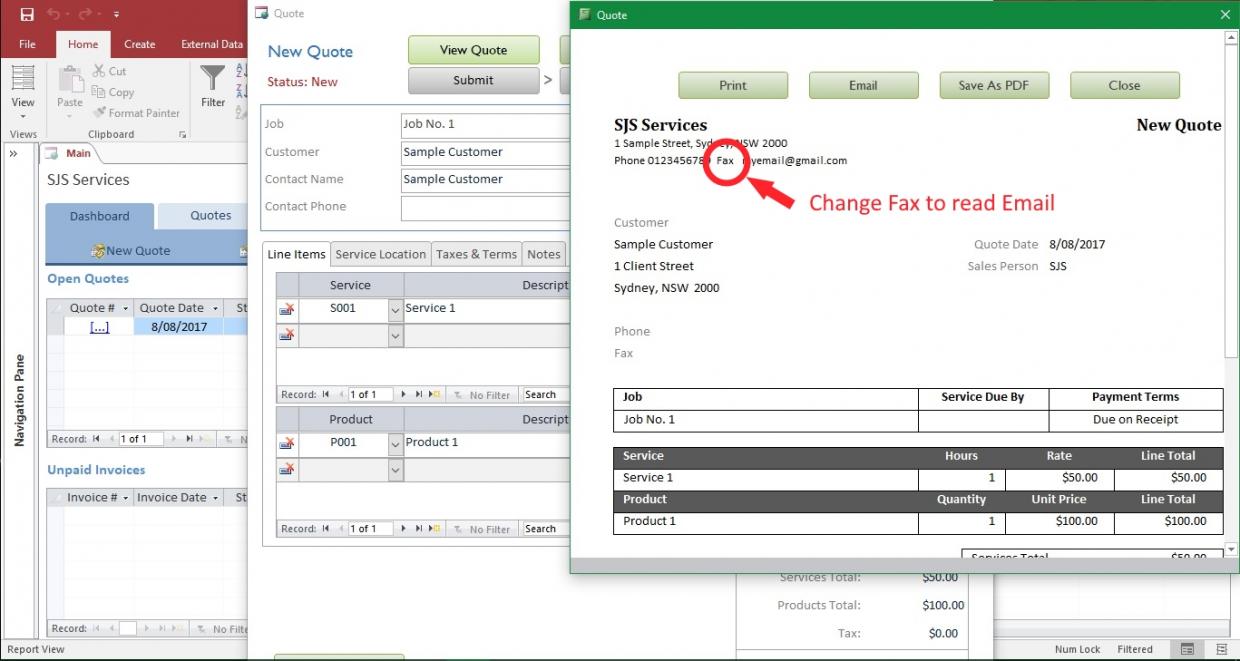Click the Save icon in quick access toolbar
Screen dimensions: 1240x661
(26, 14)
